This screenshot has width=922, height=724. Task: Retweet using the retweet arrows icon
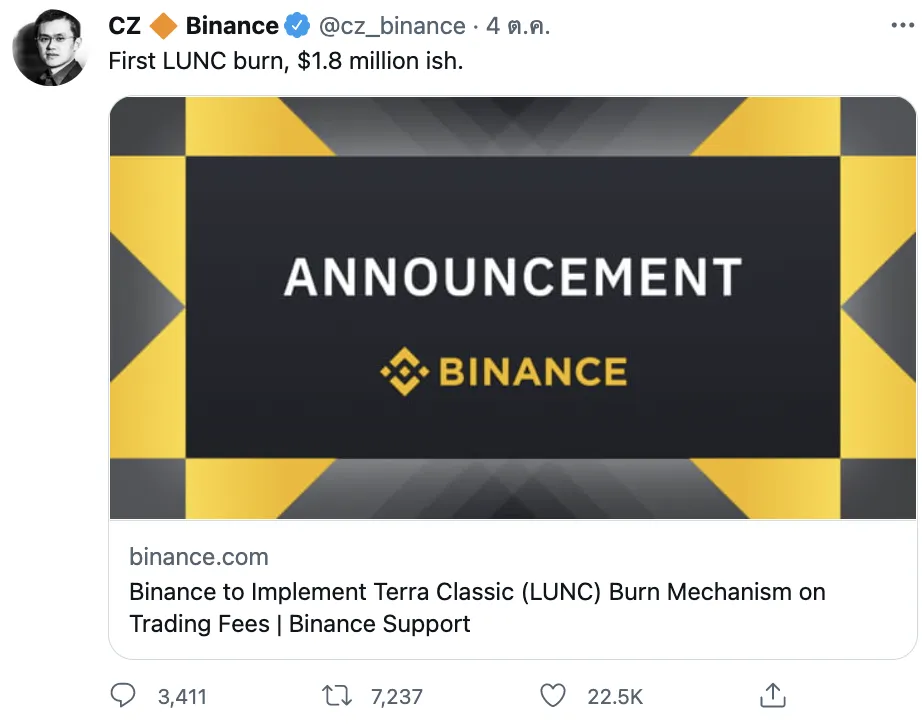click(337, 696)
